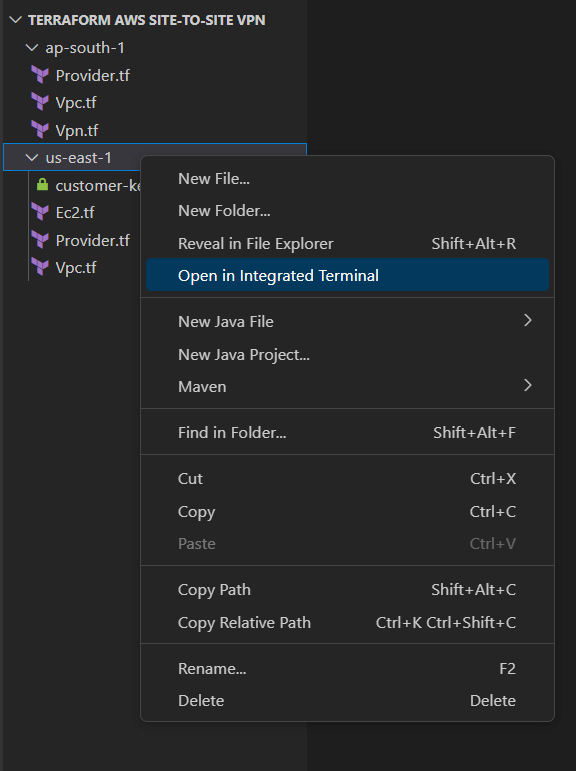The width and height of the screenshot is (576, 771).
Task: Click Terraform icon beside Vpn.tf
Action: (x=40, y=130)
